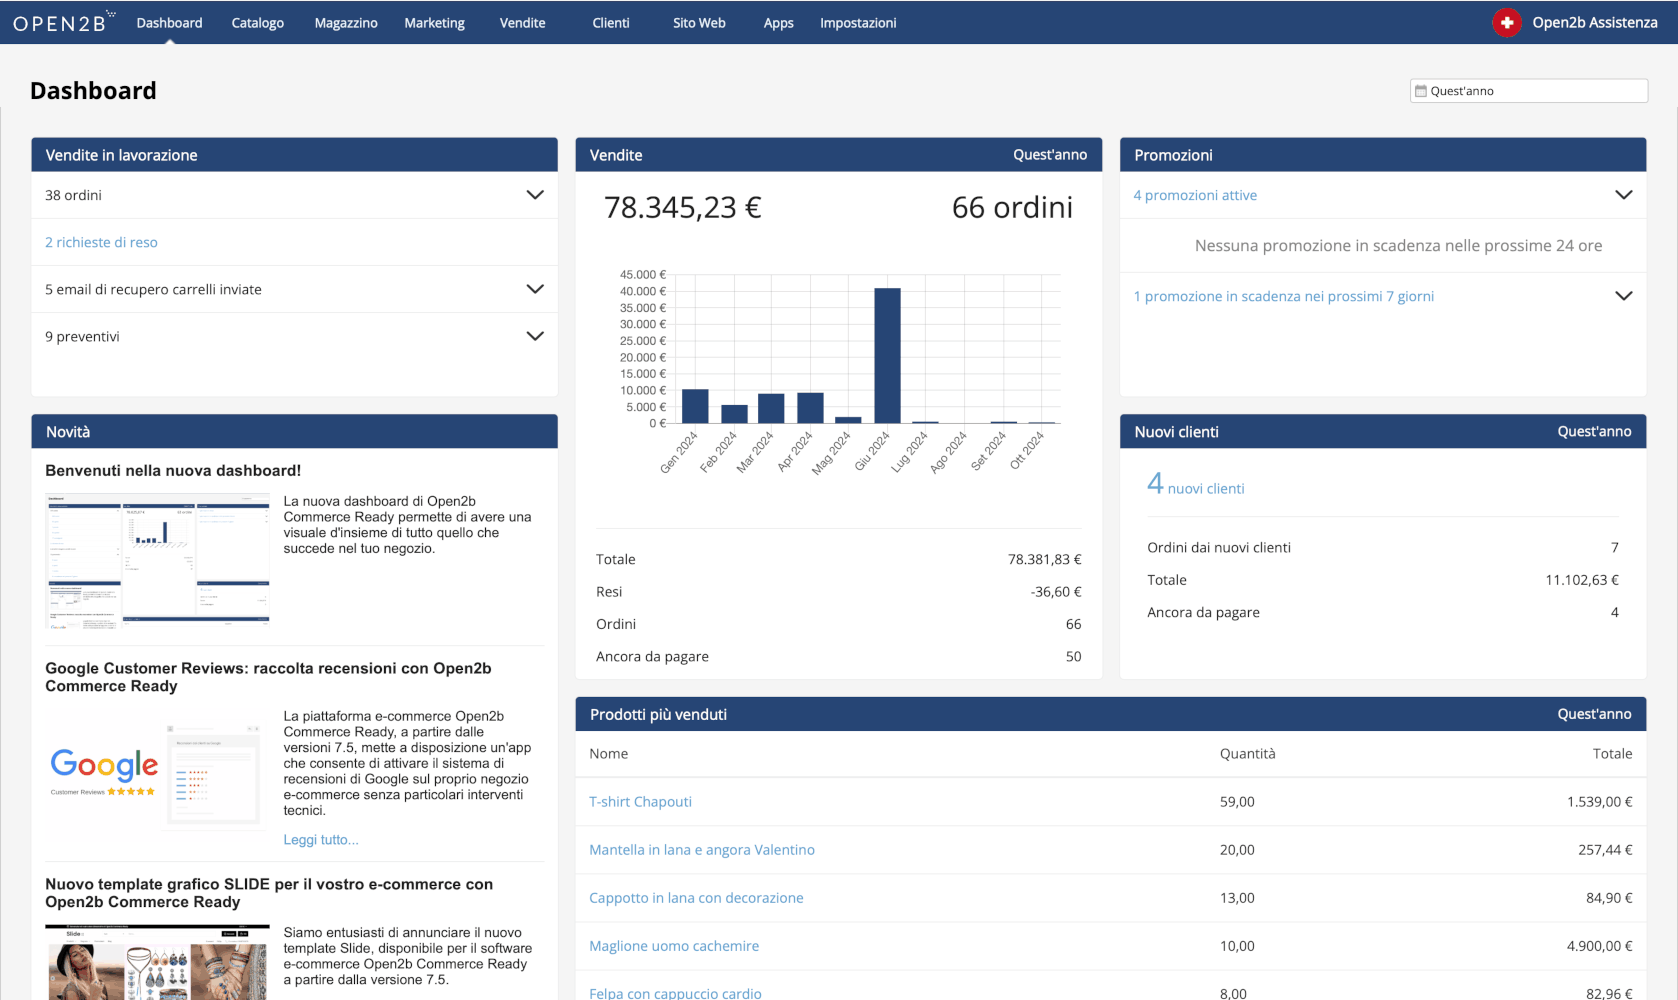Open the Vendite menu in top bar
1678x1000 pixels.
[523, 23]
